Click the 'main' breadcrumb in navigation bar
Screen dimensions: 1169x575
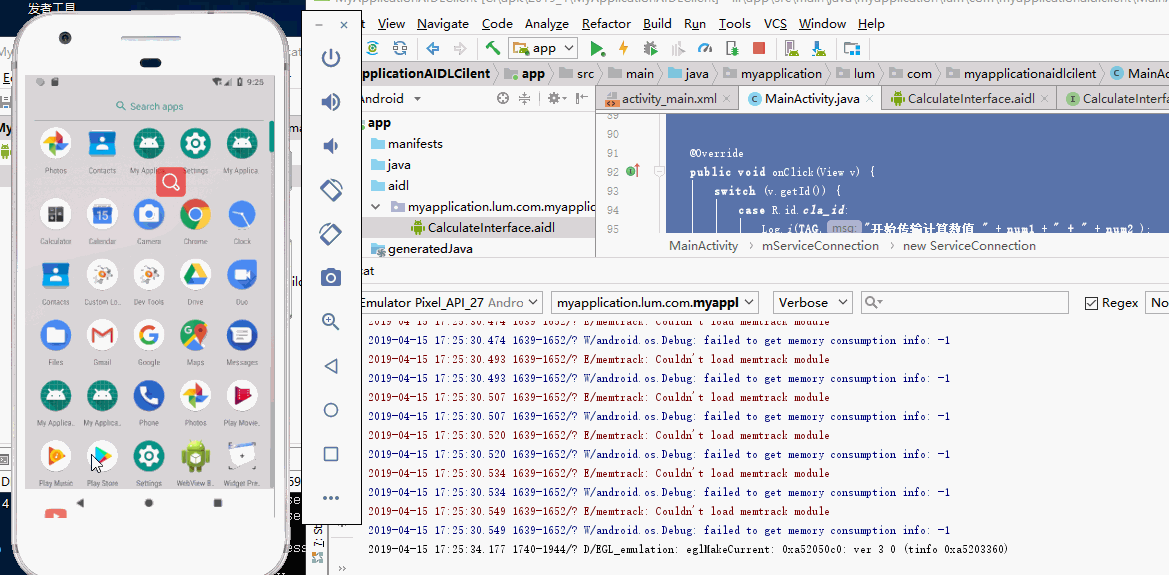(631, 74)
